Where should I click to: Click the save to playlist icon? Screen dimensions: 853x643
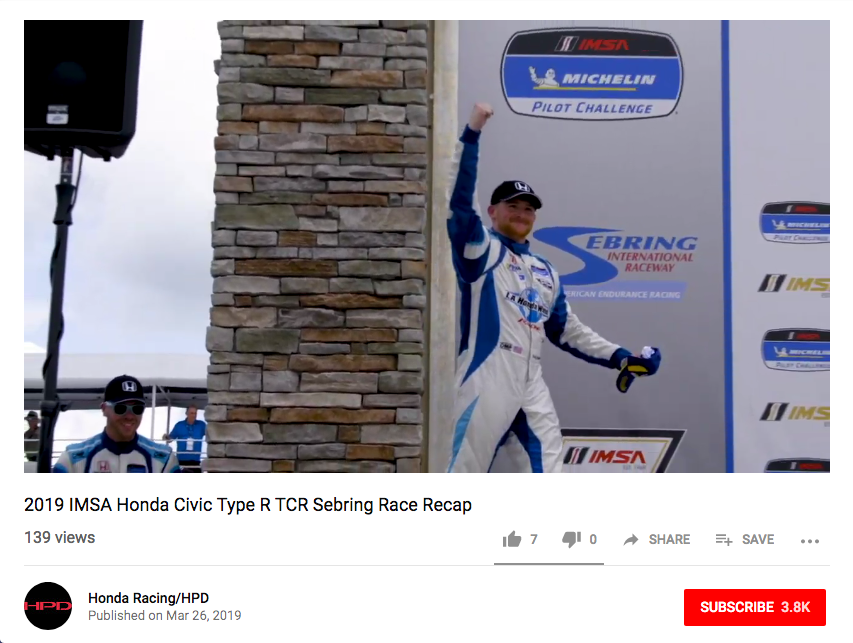(724, 540)
